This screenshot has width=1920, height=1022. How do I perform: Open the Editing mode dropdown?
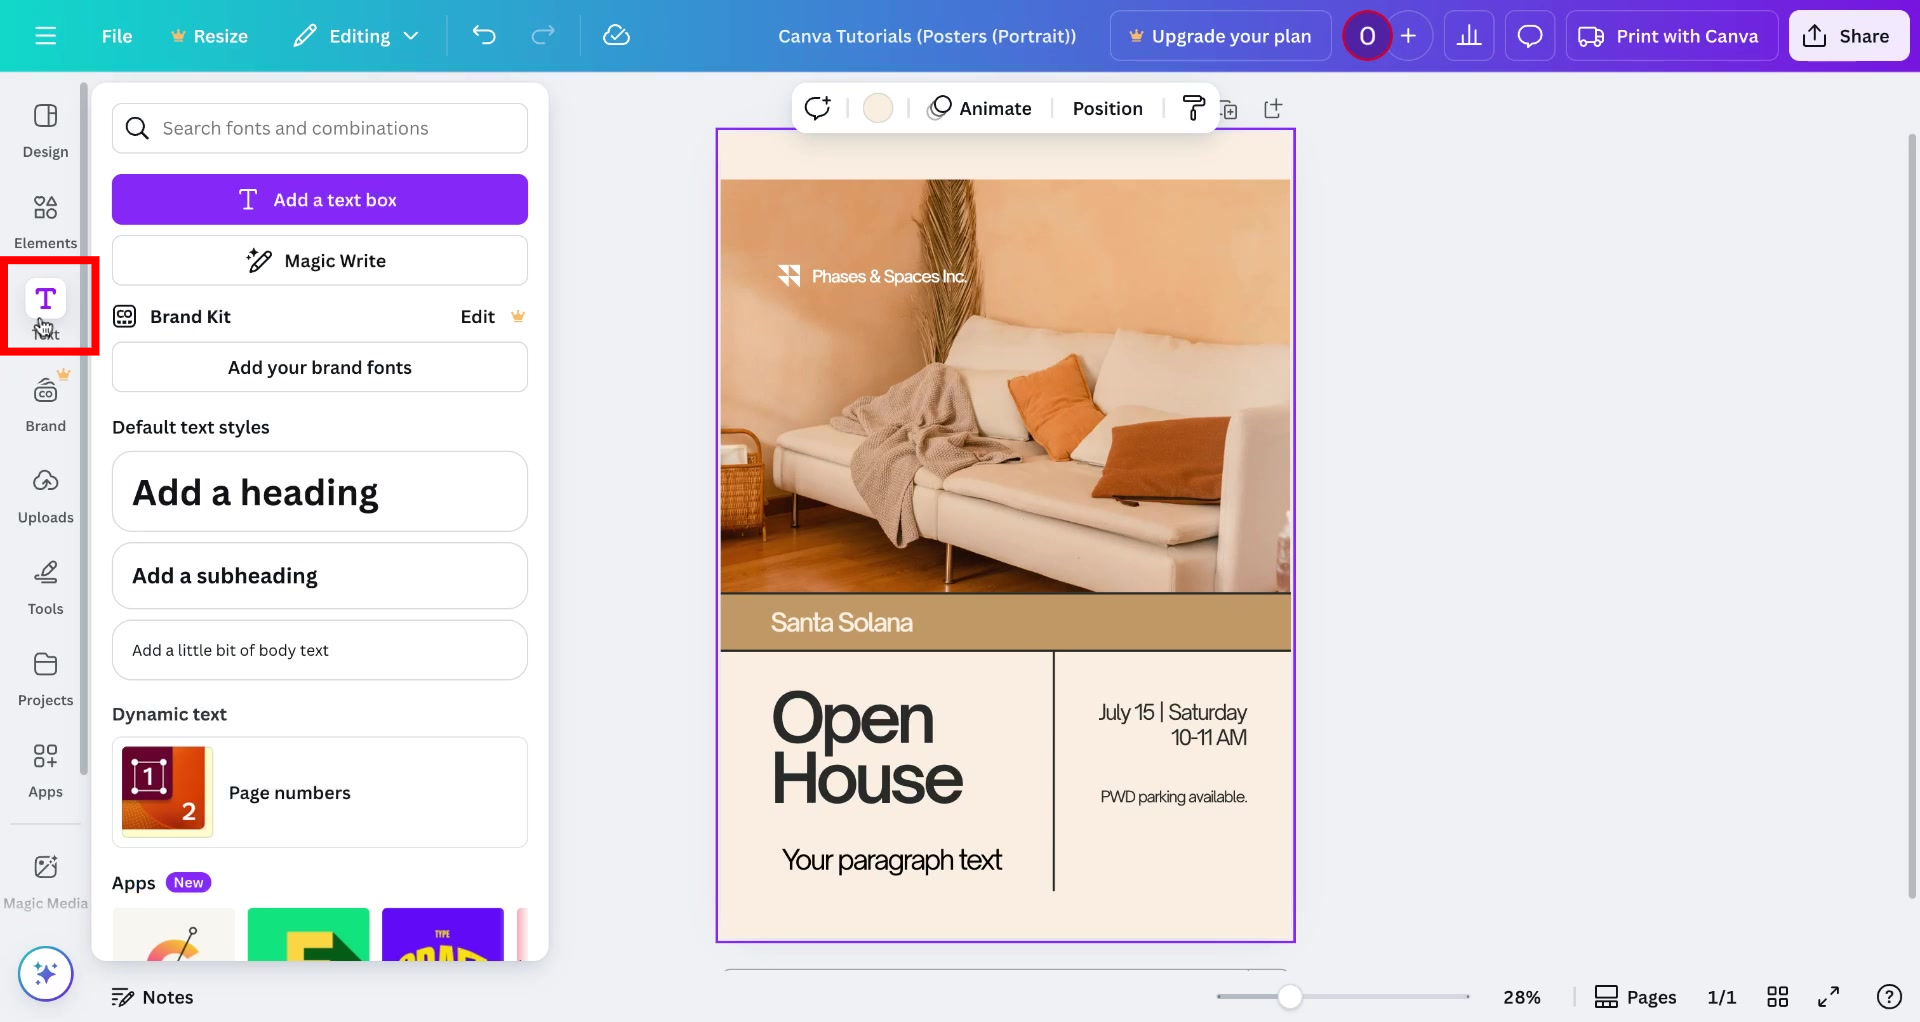click(x=355, y=35)
